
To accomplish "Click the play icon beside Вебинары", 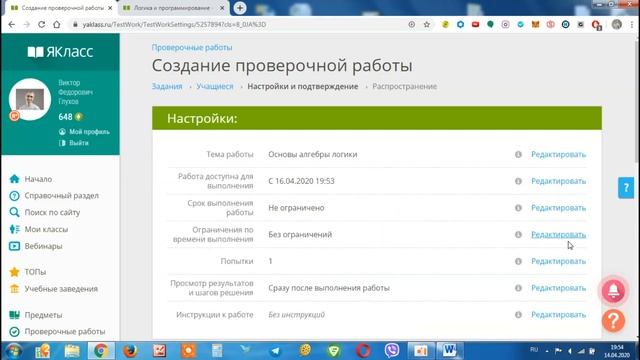I will 14,246.
